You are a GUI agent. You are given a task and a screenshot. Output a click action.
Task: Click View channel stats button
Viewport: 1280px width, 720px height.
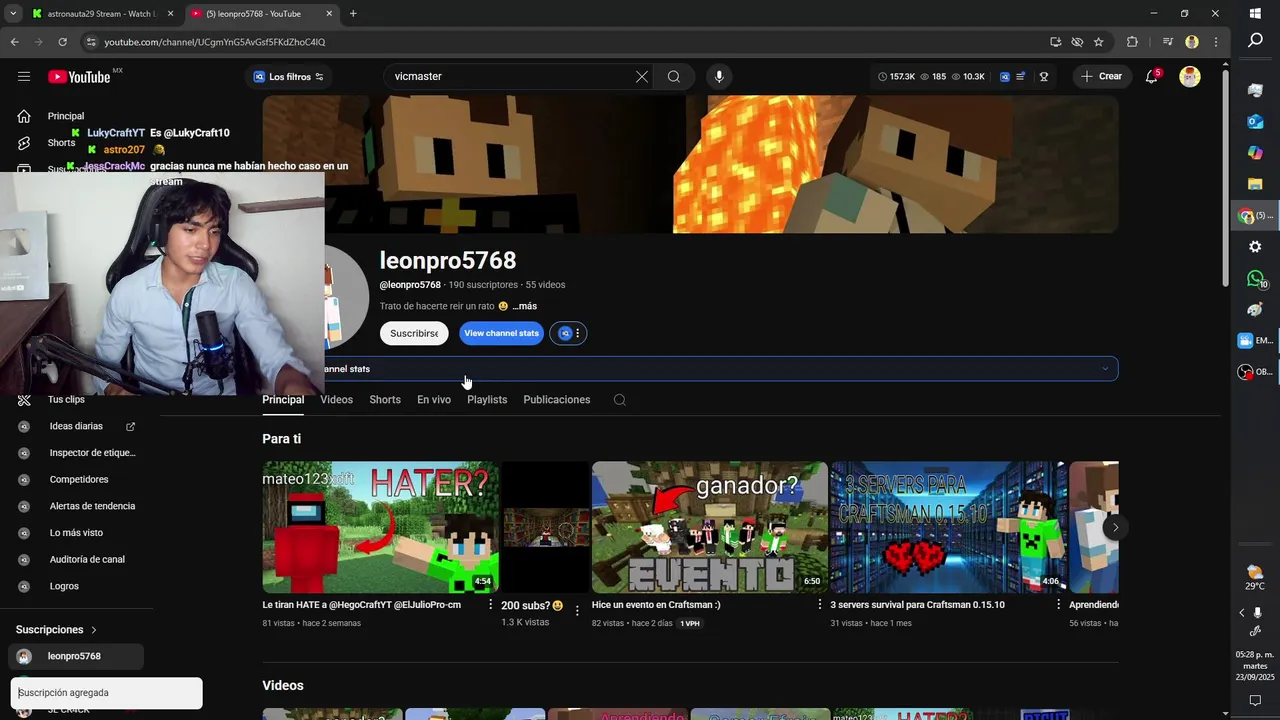(501, 333)
